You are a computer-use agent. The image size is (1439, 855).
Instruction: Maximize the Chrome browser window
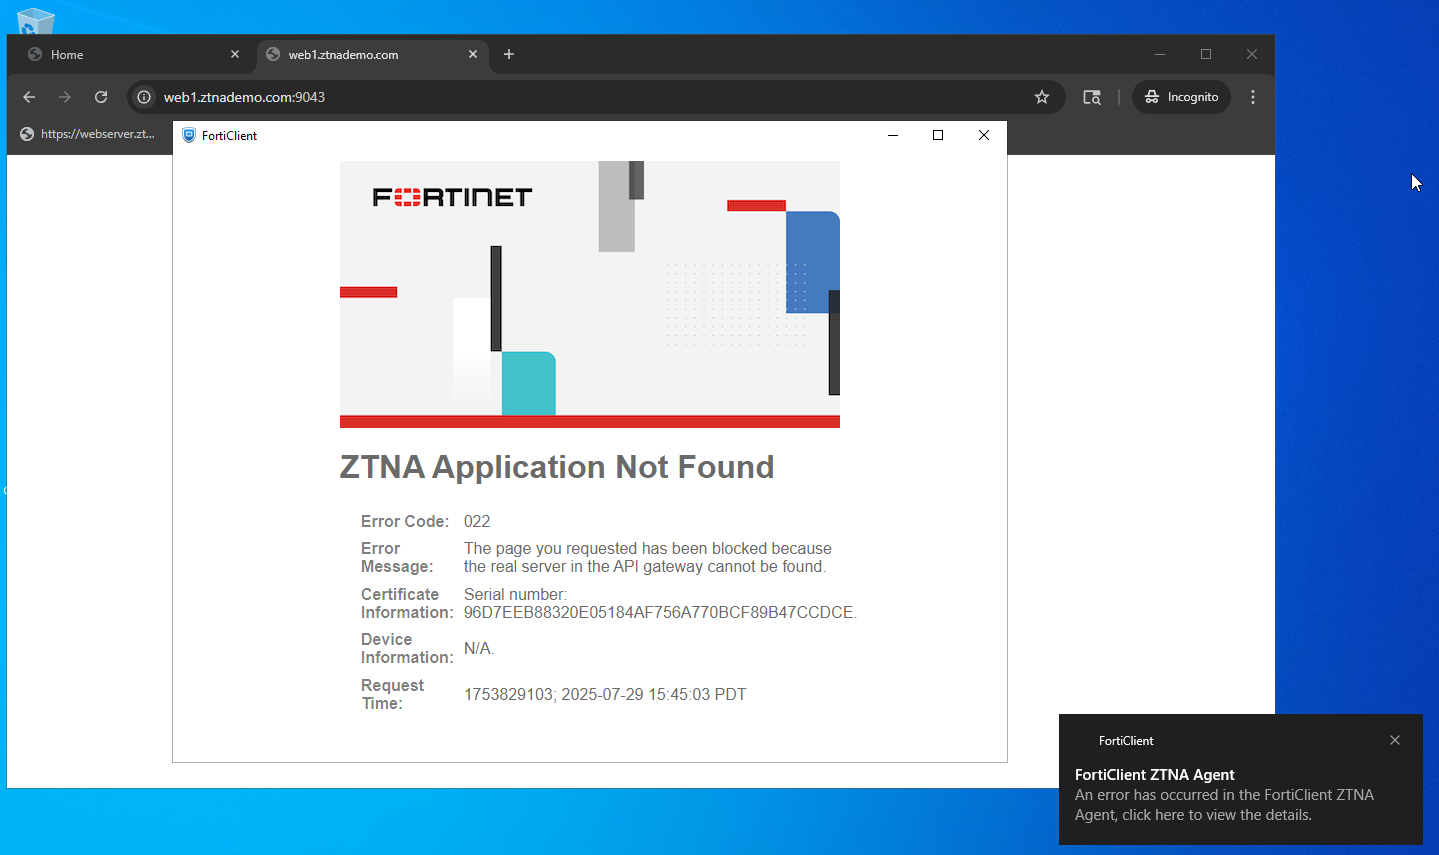click(x=1206, y=54)
